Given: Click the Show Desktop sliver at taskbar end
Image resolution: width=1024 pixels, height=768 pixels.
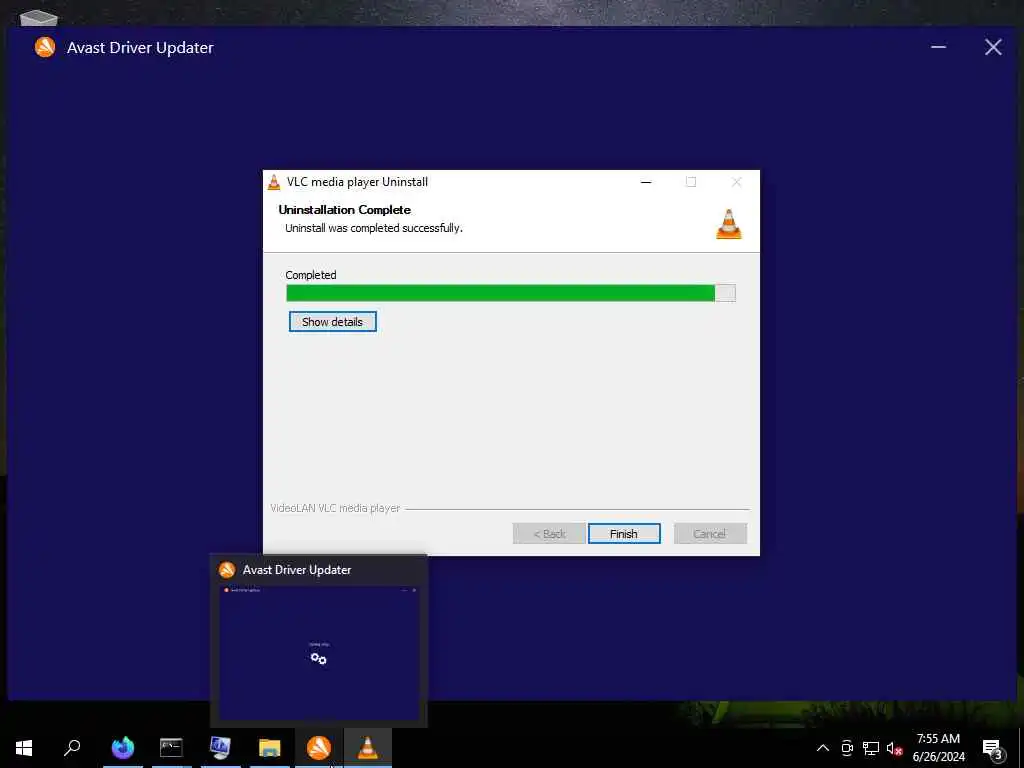Looking at the screenshot, I should (x=1021, y=748).
